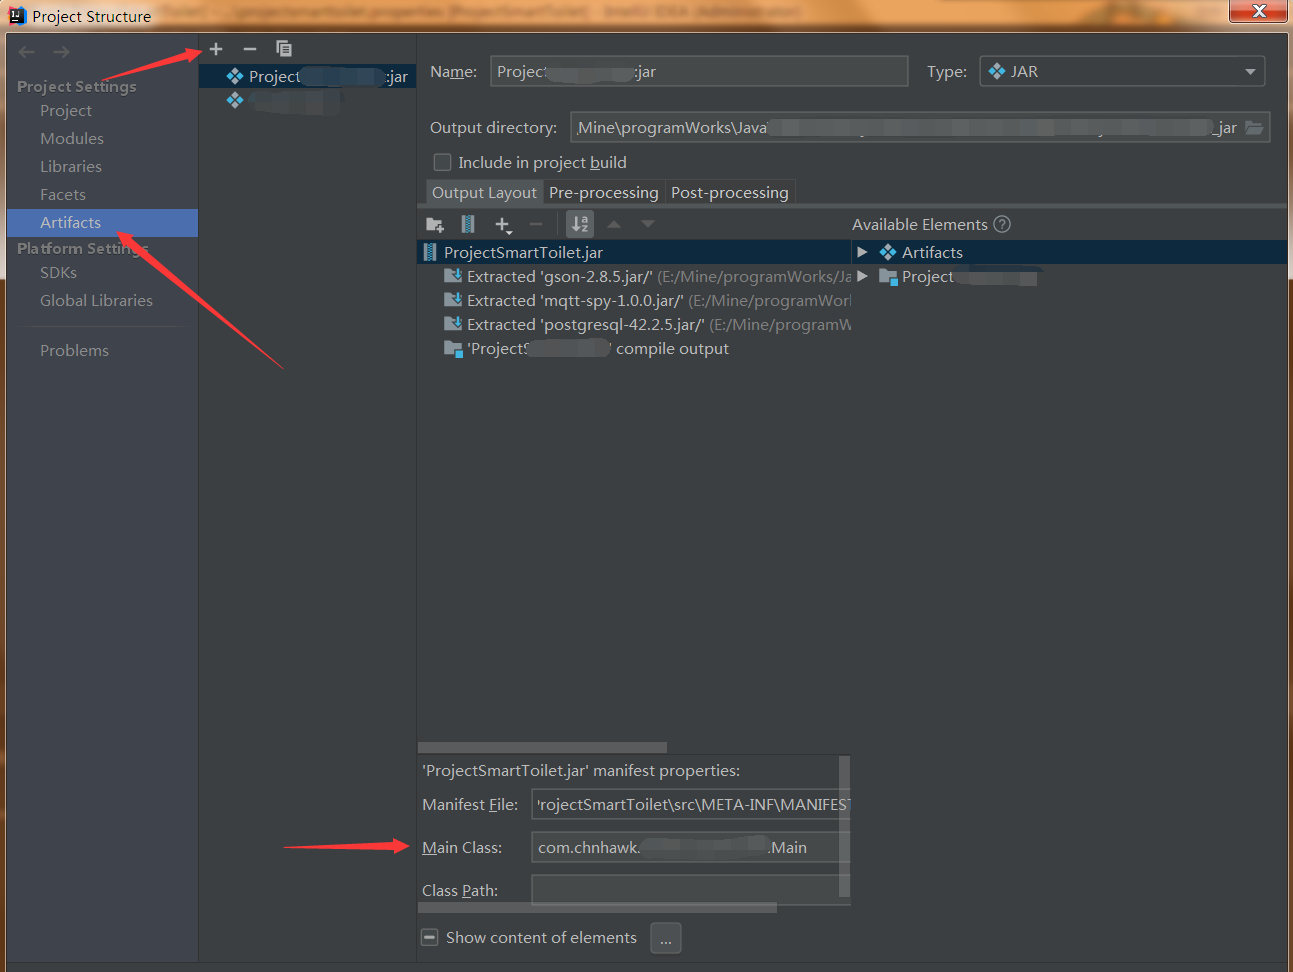
Task: Create a directory in the output layout
Action: pyautogui.click(x=435, y=225)
